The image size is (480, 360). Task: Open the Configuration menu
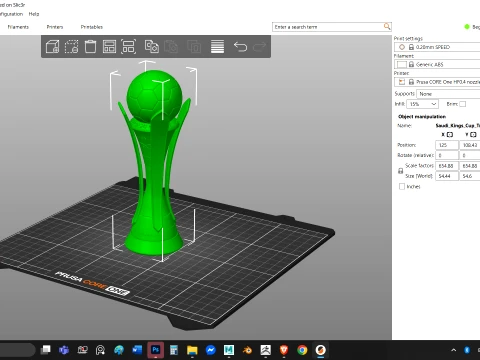point(11,14)
